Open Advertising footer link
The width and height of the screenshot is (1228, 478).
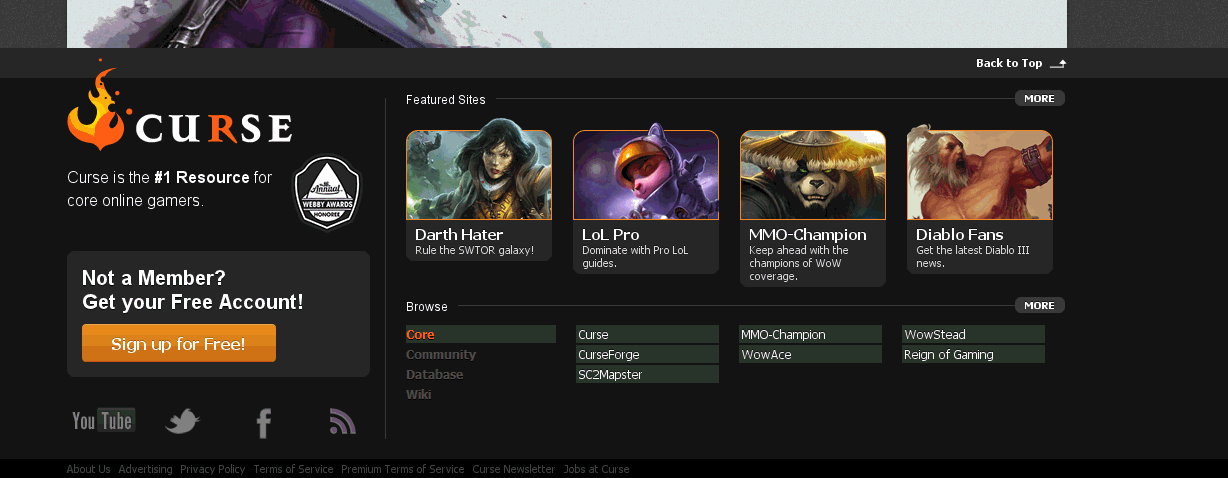coord(146,469)
